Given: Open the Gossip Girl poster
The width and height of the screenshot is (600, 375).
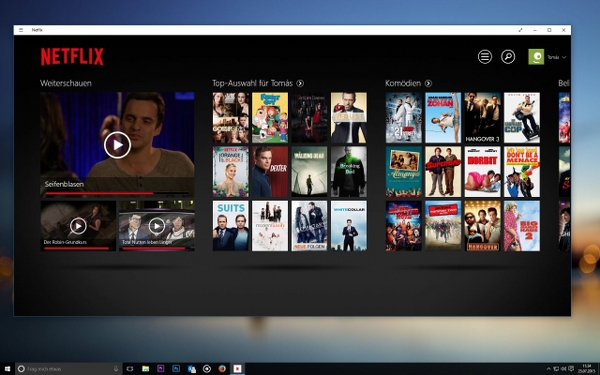Looking at the screenshot, I should (230, 117).
